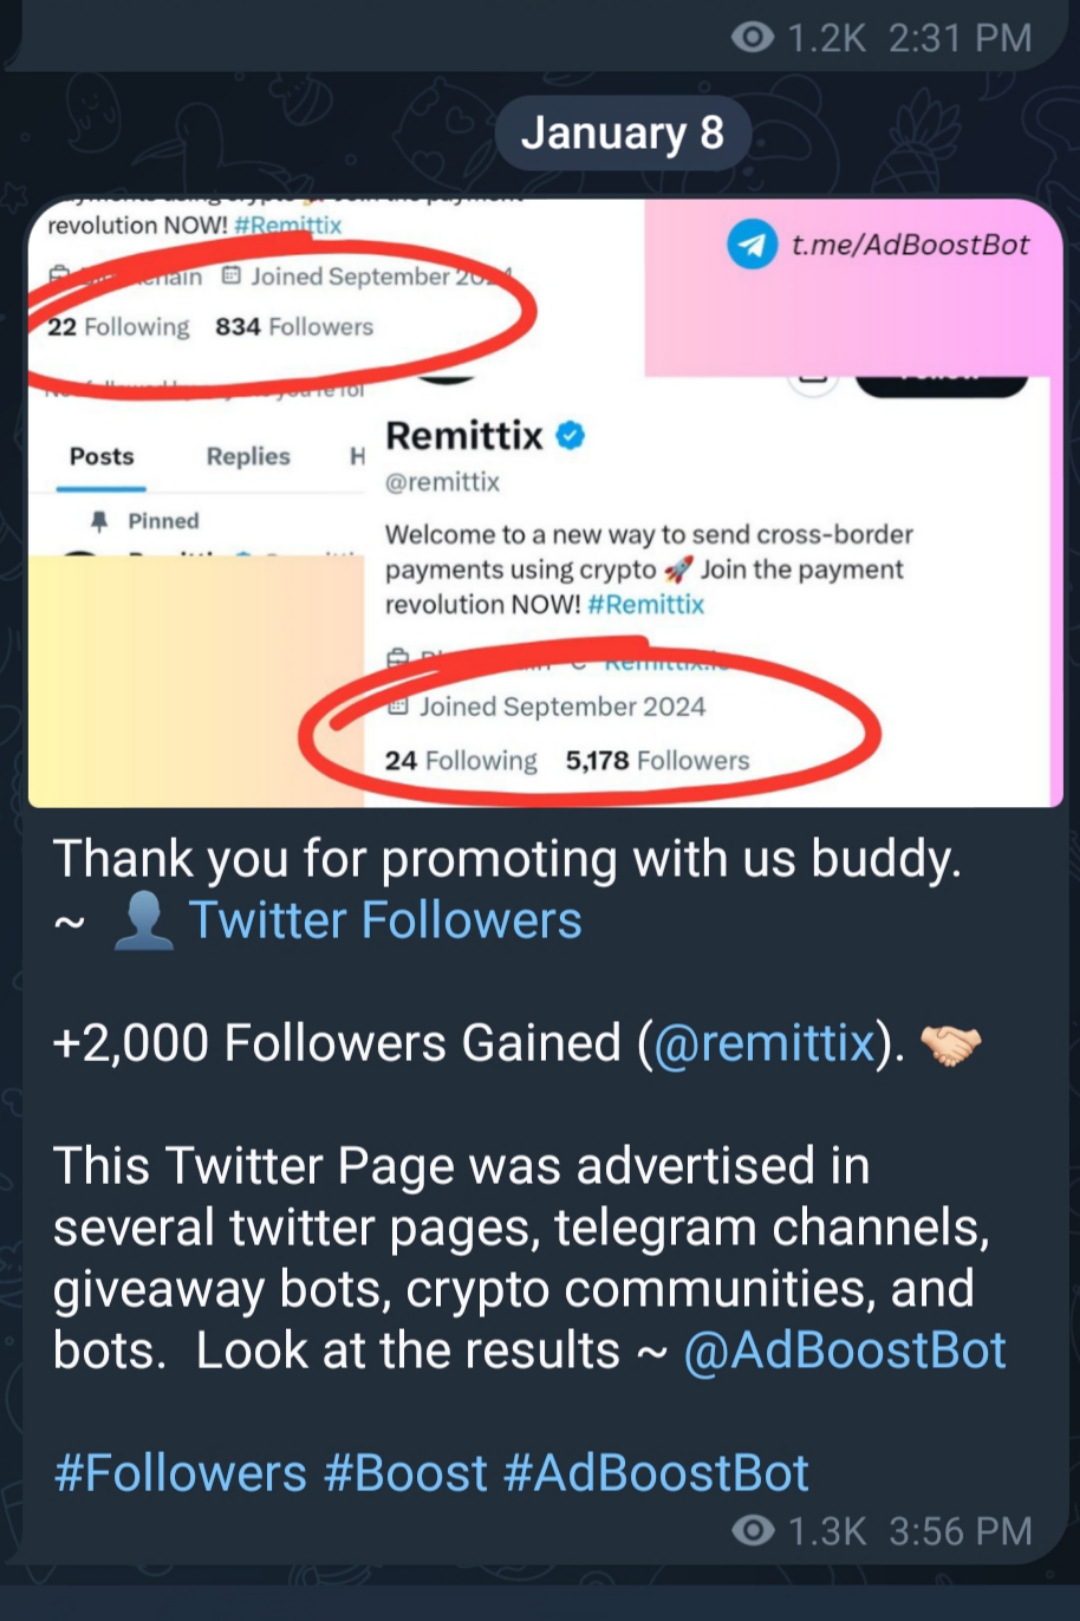Click the January 8 date pill
Viewport: 1080px width, 1621px height.
[x=622, y=133]
